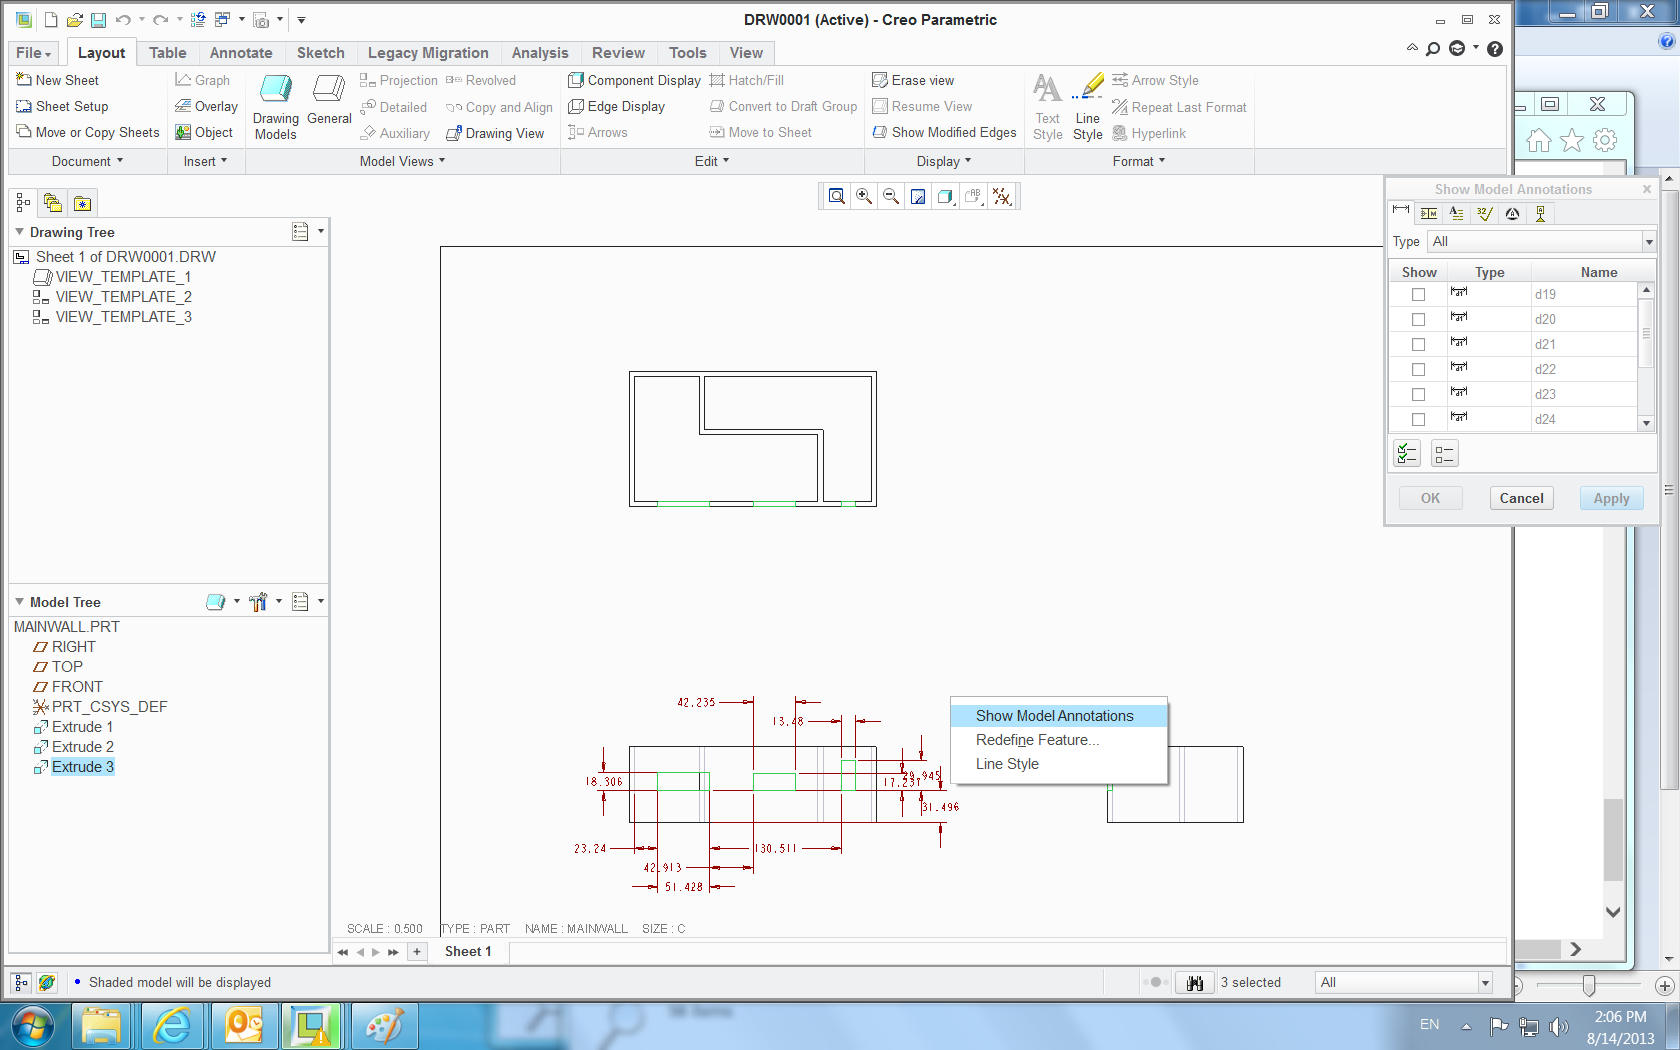
Task: Expand the Edit group dropdown
Action: coord(712,161)
